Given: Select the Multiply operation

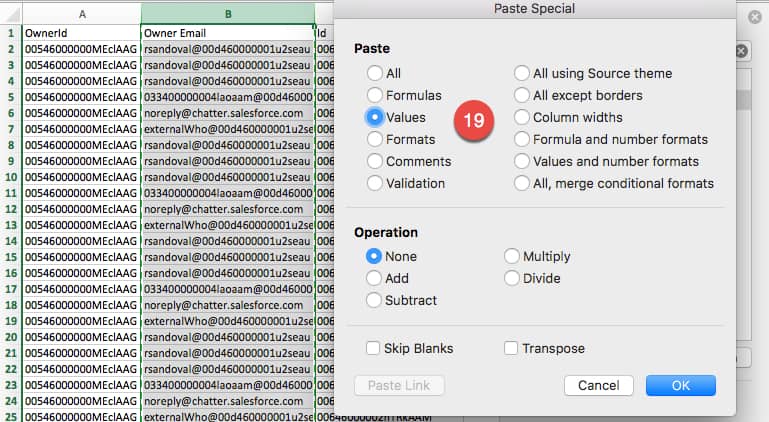Looking at the screenshot, I should pyautogui.click(x=513, y=256).
